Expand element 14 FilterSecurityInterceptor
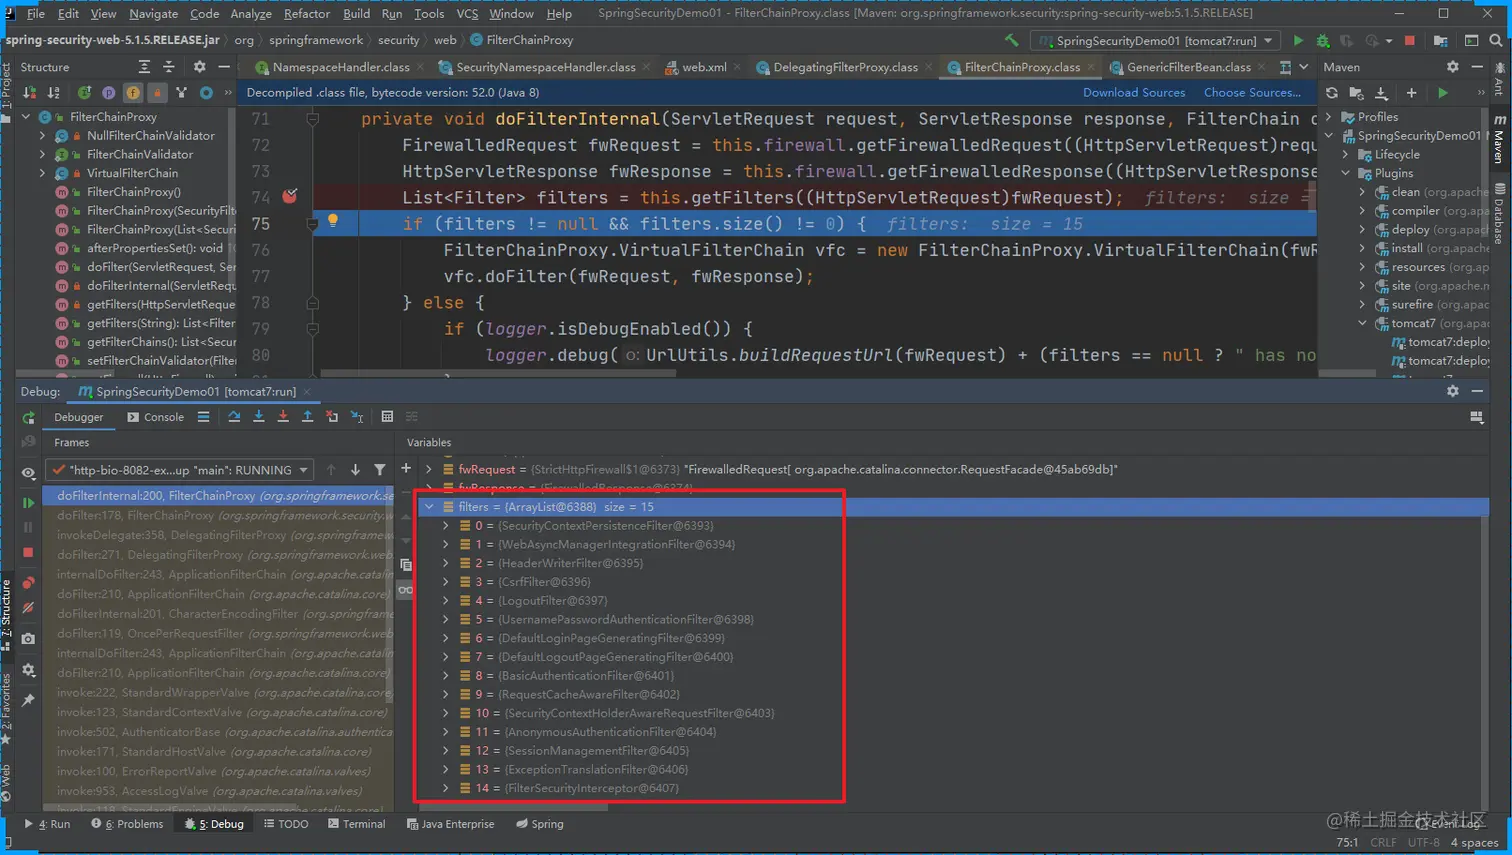Viewport: 1512px width, 855px height. [446, 788]
